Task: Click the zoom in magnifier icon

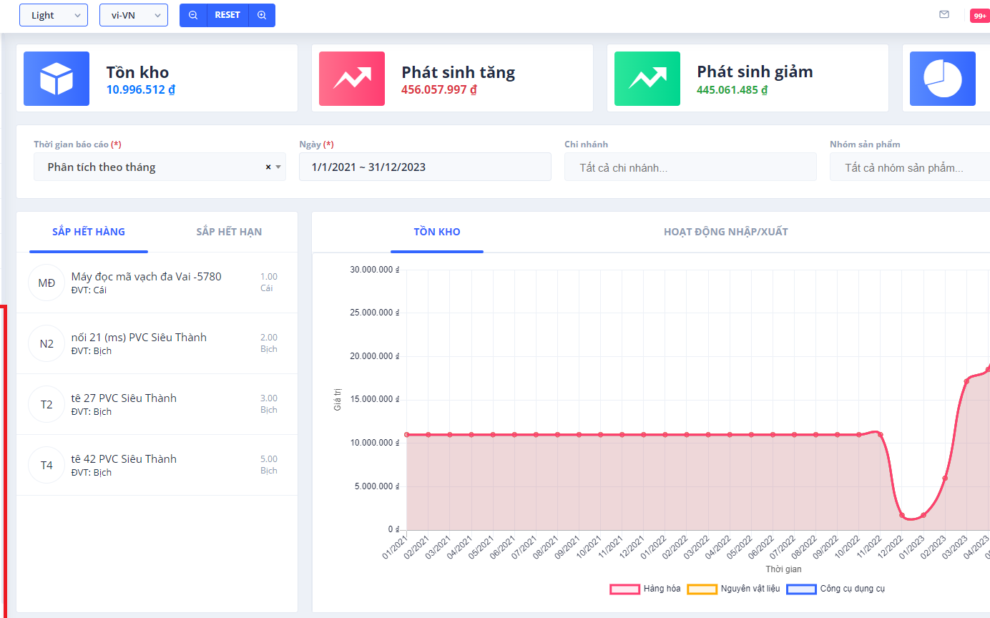Action: click(262, 15)
